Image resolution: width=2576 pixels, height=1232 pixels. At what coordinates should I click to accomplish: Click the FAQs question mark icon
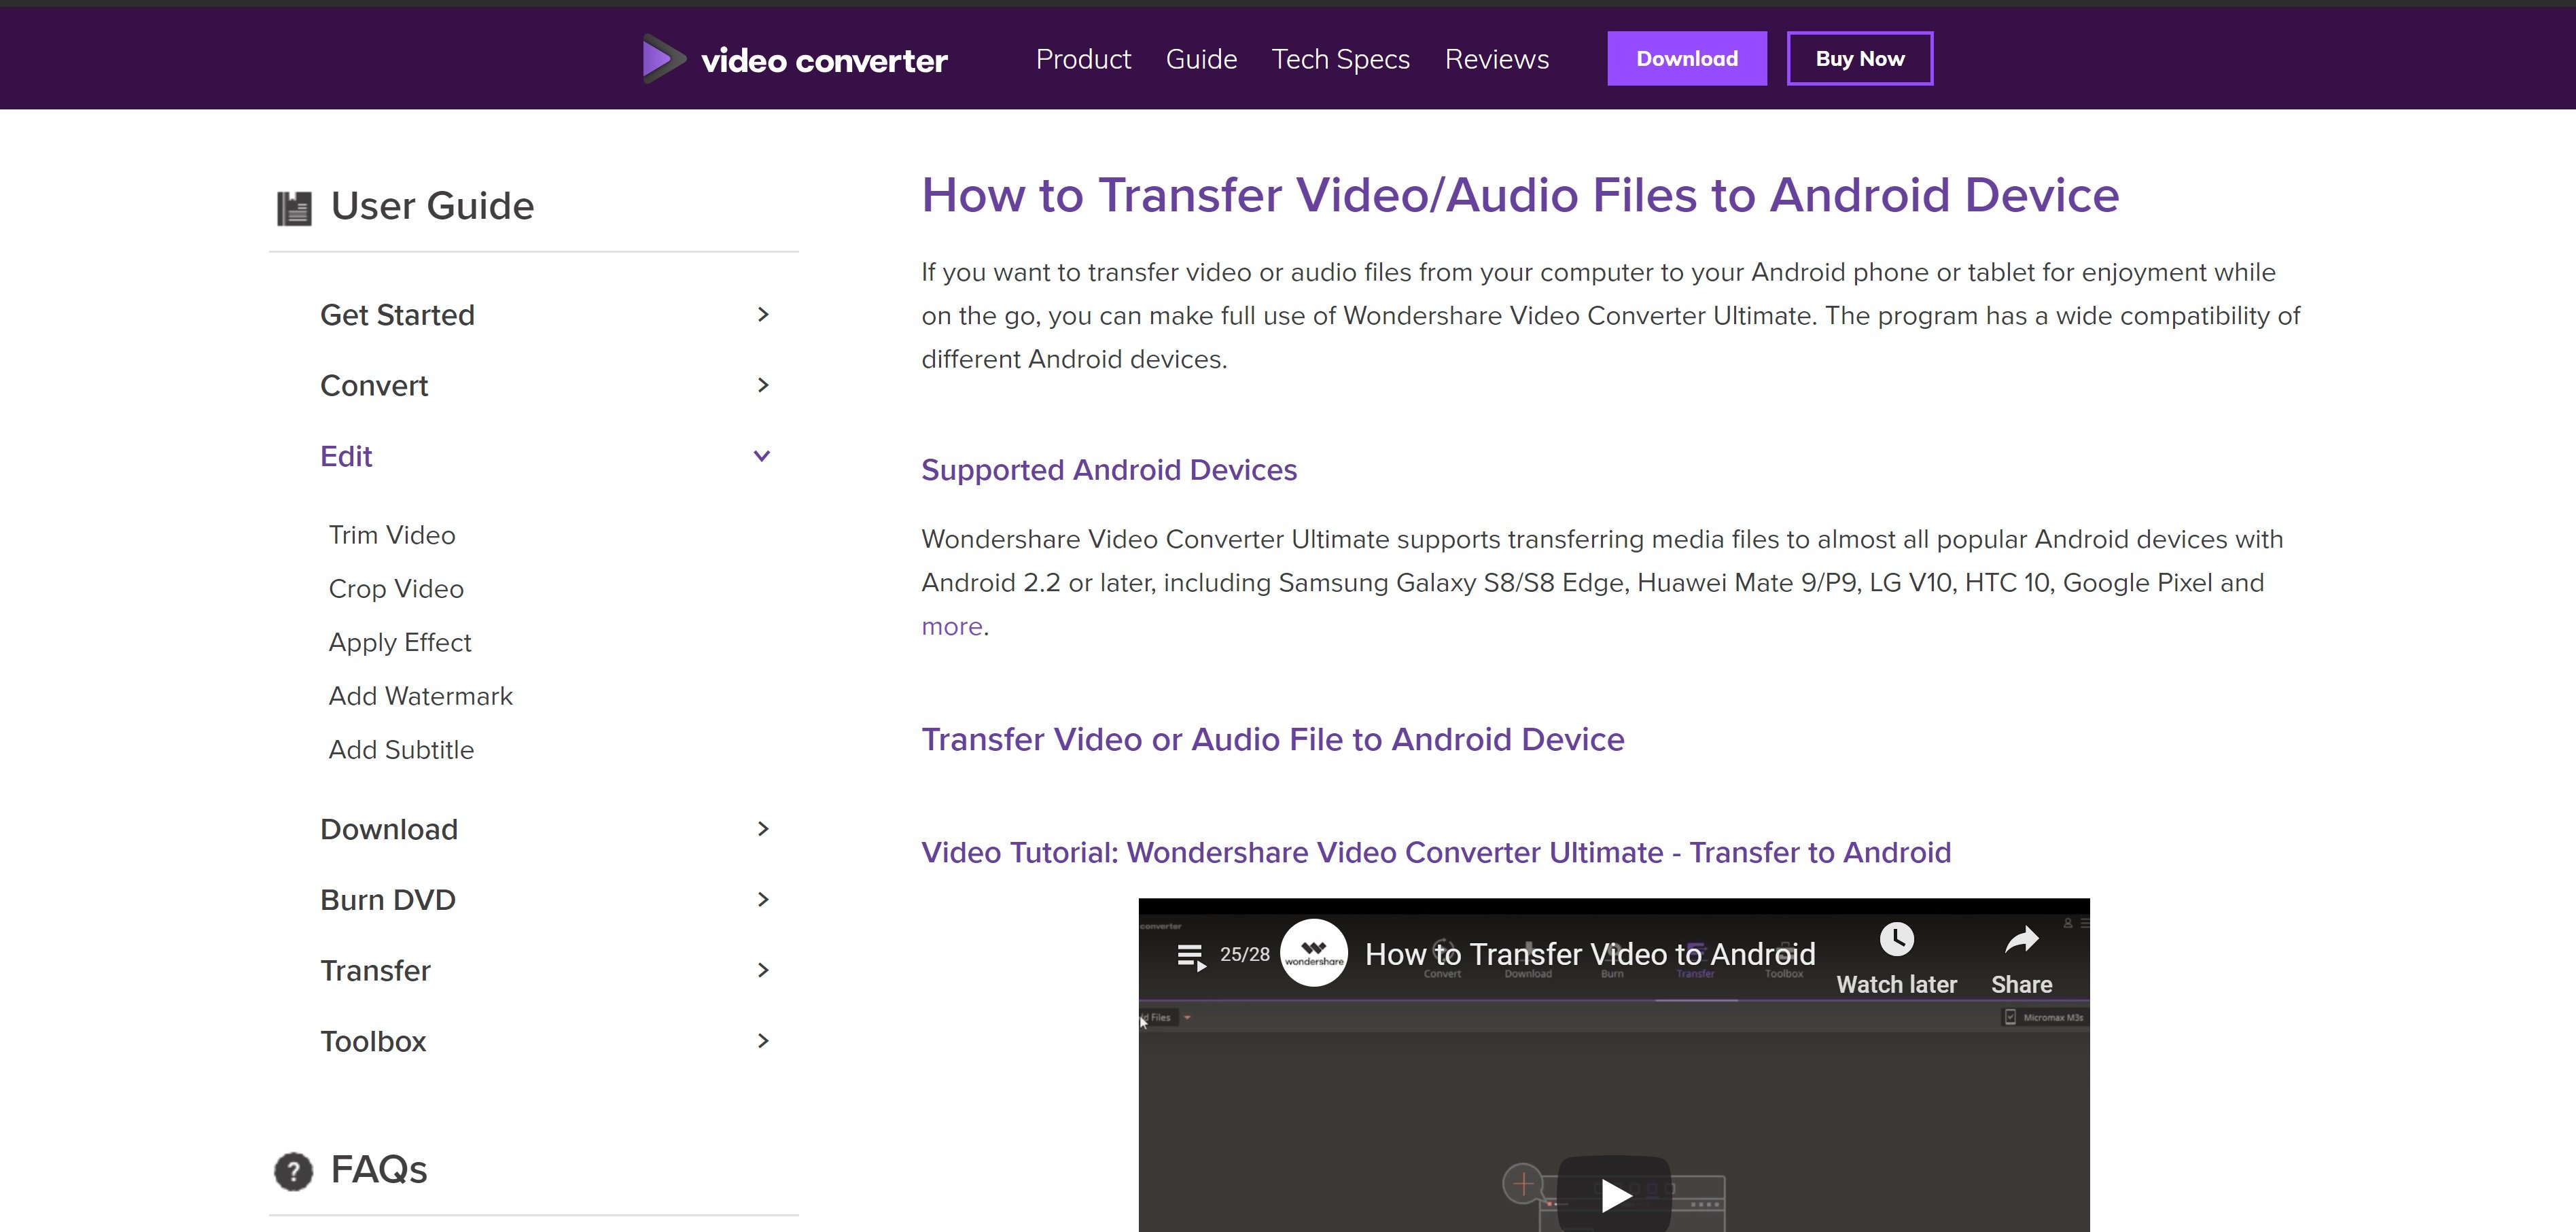(293, 1171)
